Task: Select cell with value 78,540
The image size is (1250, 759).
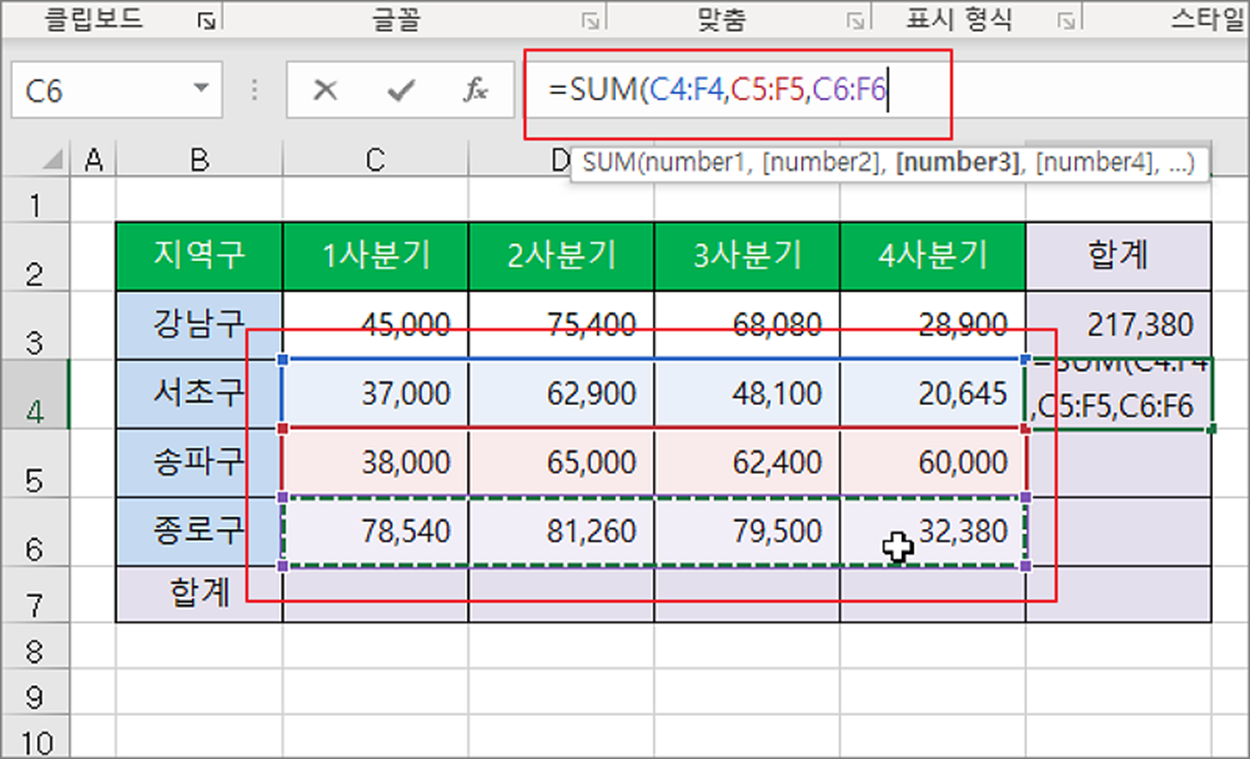Action: tap(375, 531)
